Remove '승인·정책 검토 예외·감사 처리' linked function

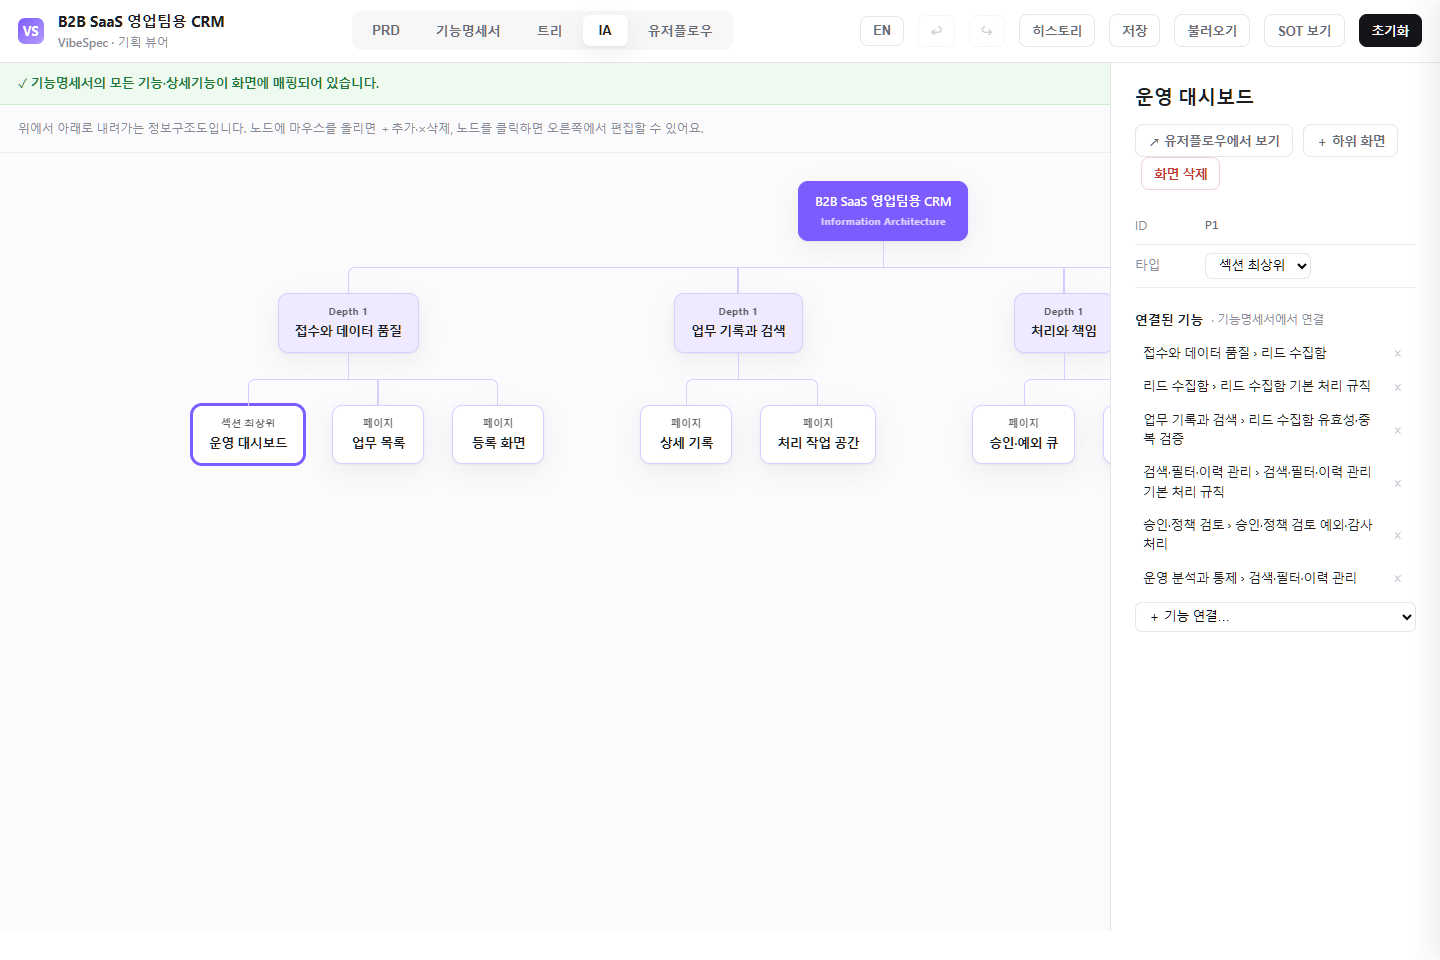coord(1397,535)
